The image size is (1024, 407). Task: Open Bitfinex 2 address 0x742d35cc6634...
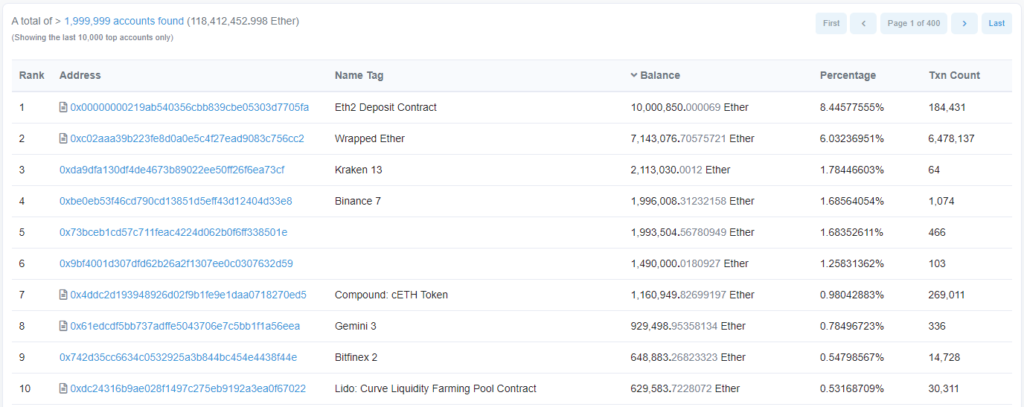(178, 357)
